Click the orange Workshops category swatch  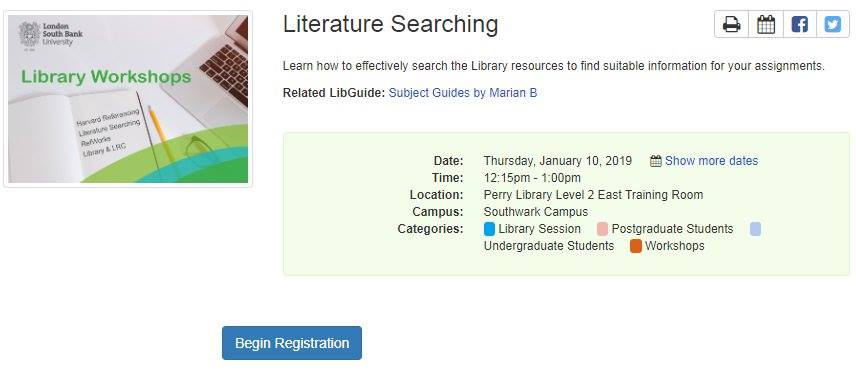(635, 246)
